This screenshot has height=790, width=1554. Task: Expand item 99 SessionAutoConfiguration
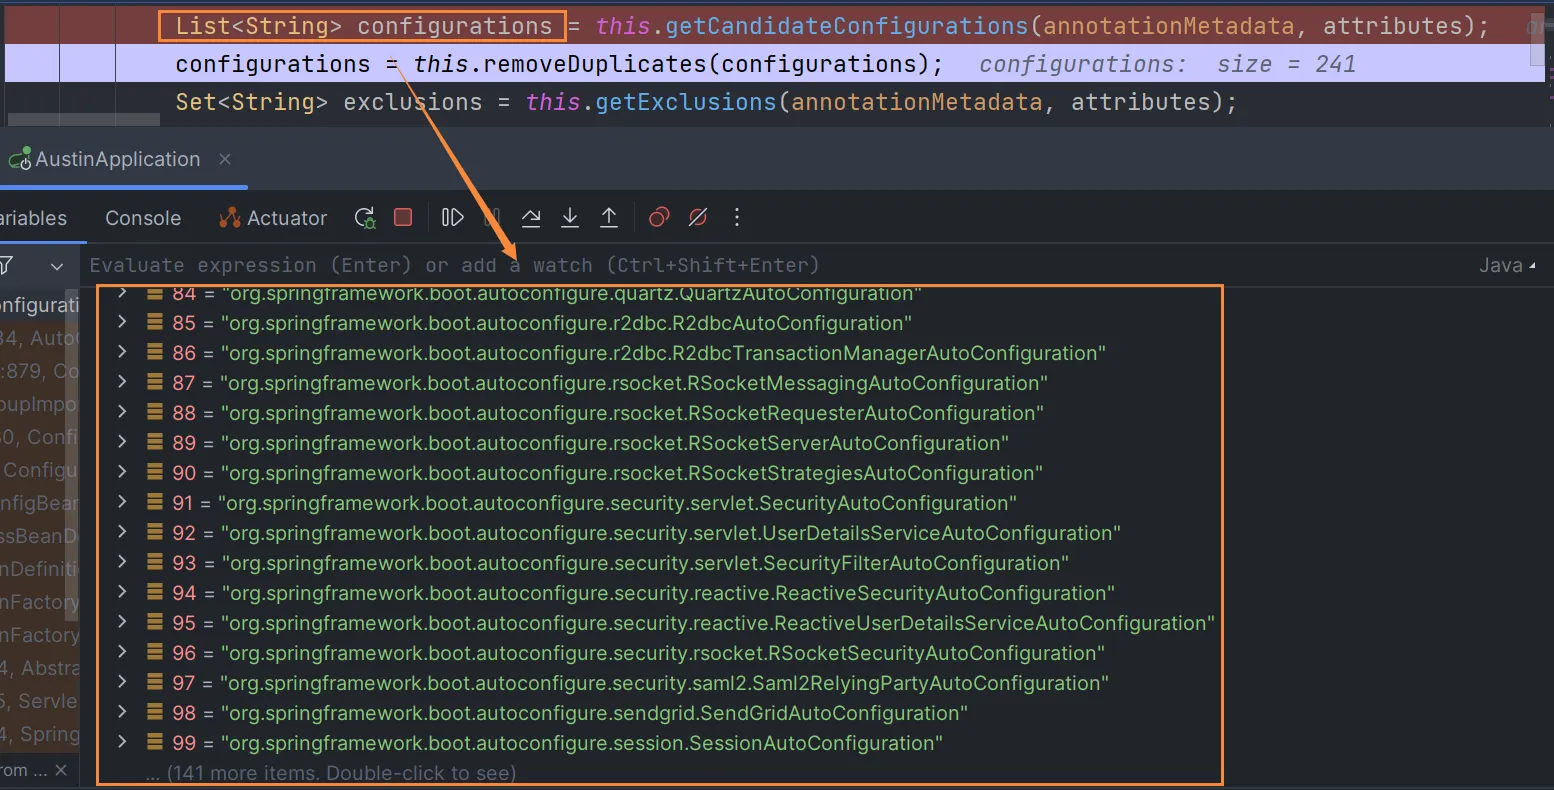[122, 743]
